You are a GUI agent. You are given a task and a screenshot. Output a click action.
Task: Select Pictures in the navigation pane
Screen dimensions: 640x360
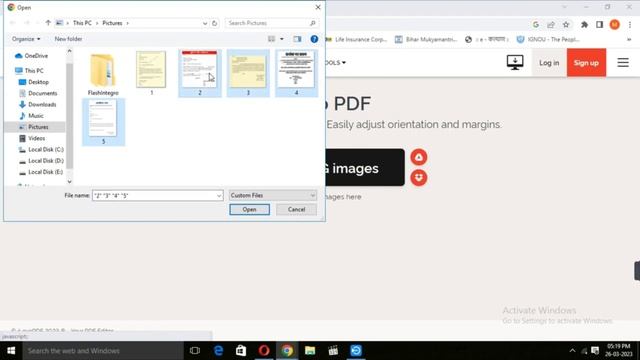34,127
